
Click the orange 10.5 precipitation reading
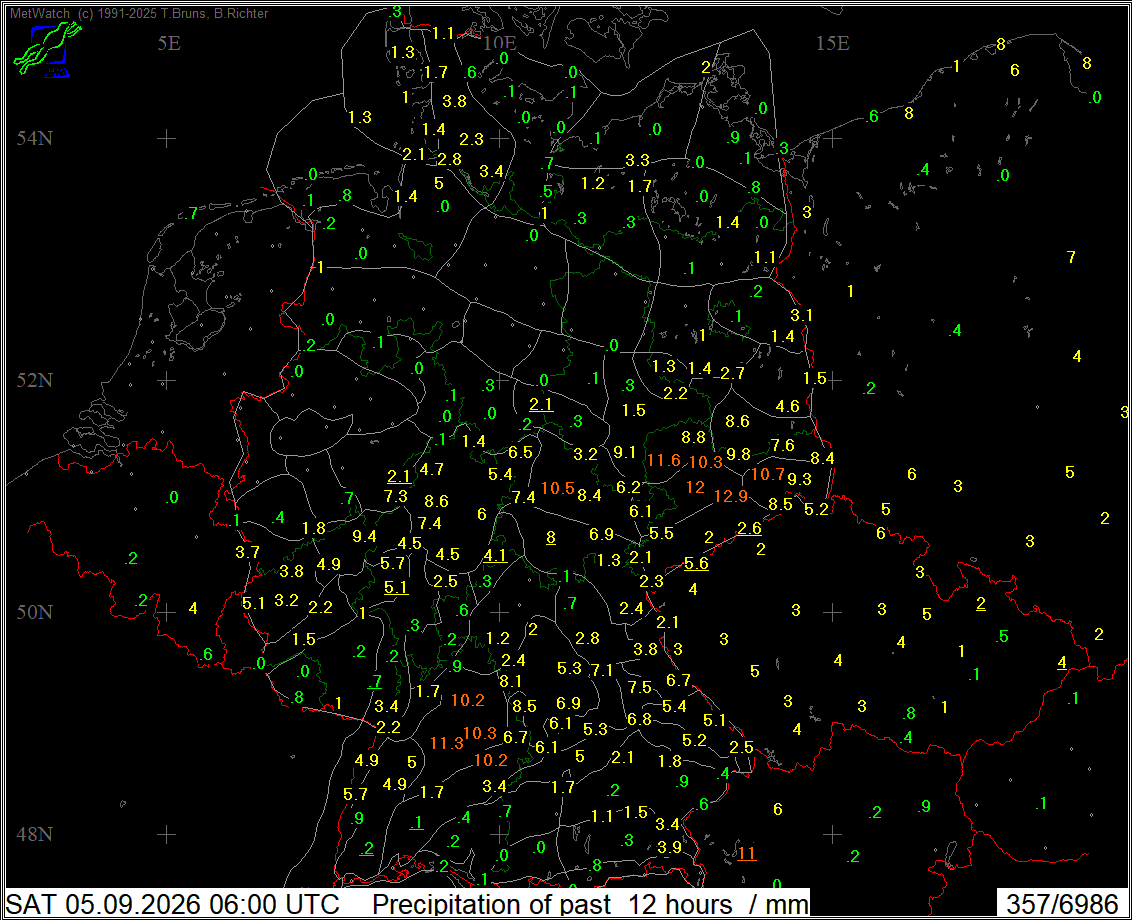(557, 488)
